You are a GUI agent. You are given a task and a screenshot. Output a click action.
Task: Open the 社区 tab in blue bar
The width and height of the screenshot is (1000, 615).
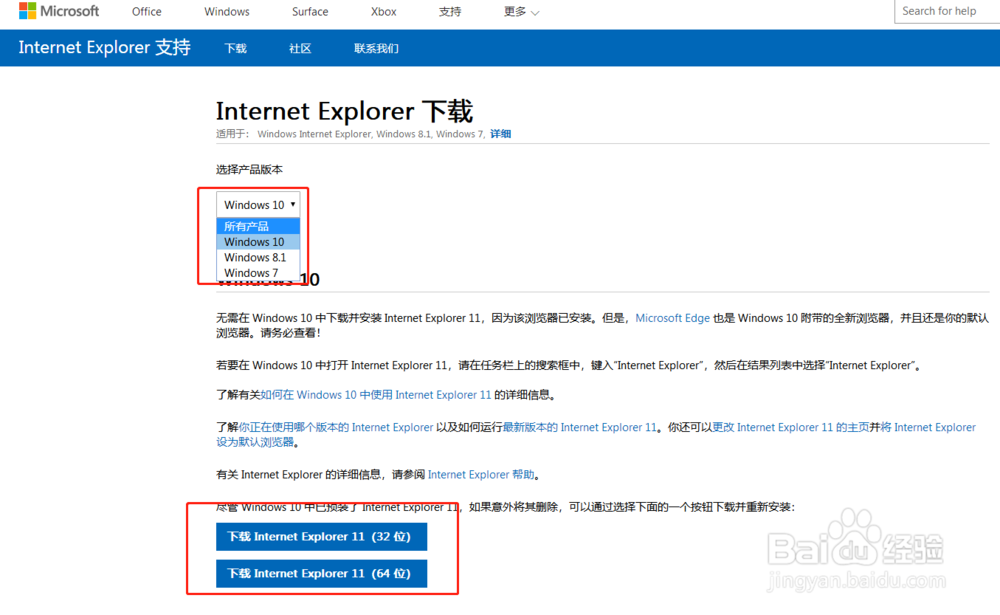(300, 48)
